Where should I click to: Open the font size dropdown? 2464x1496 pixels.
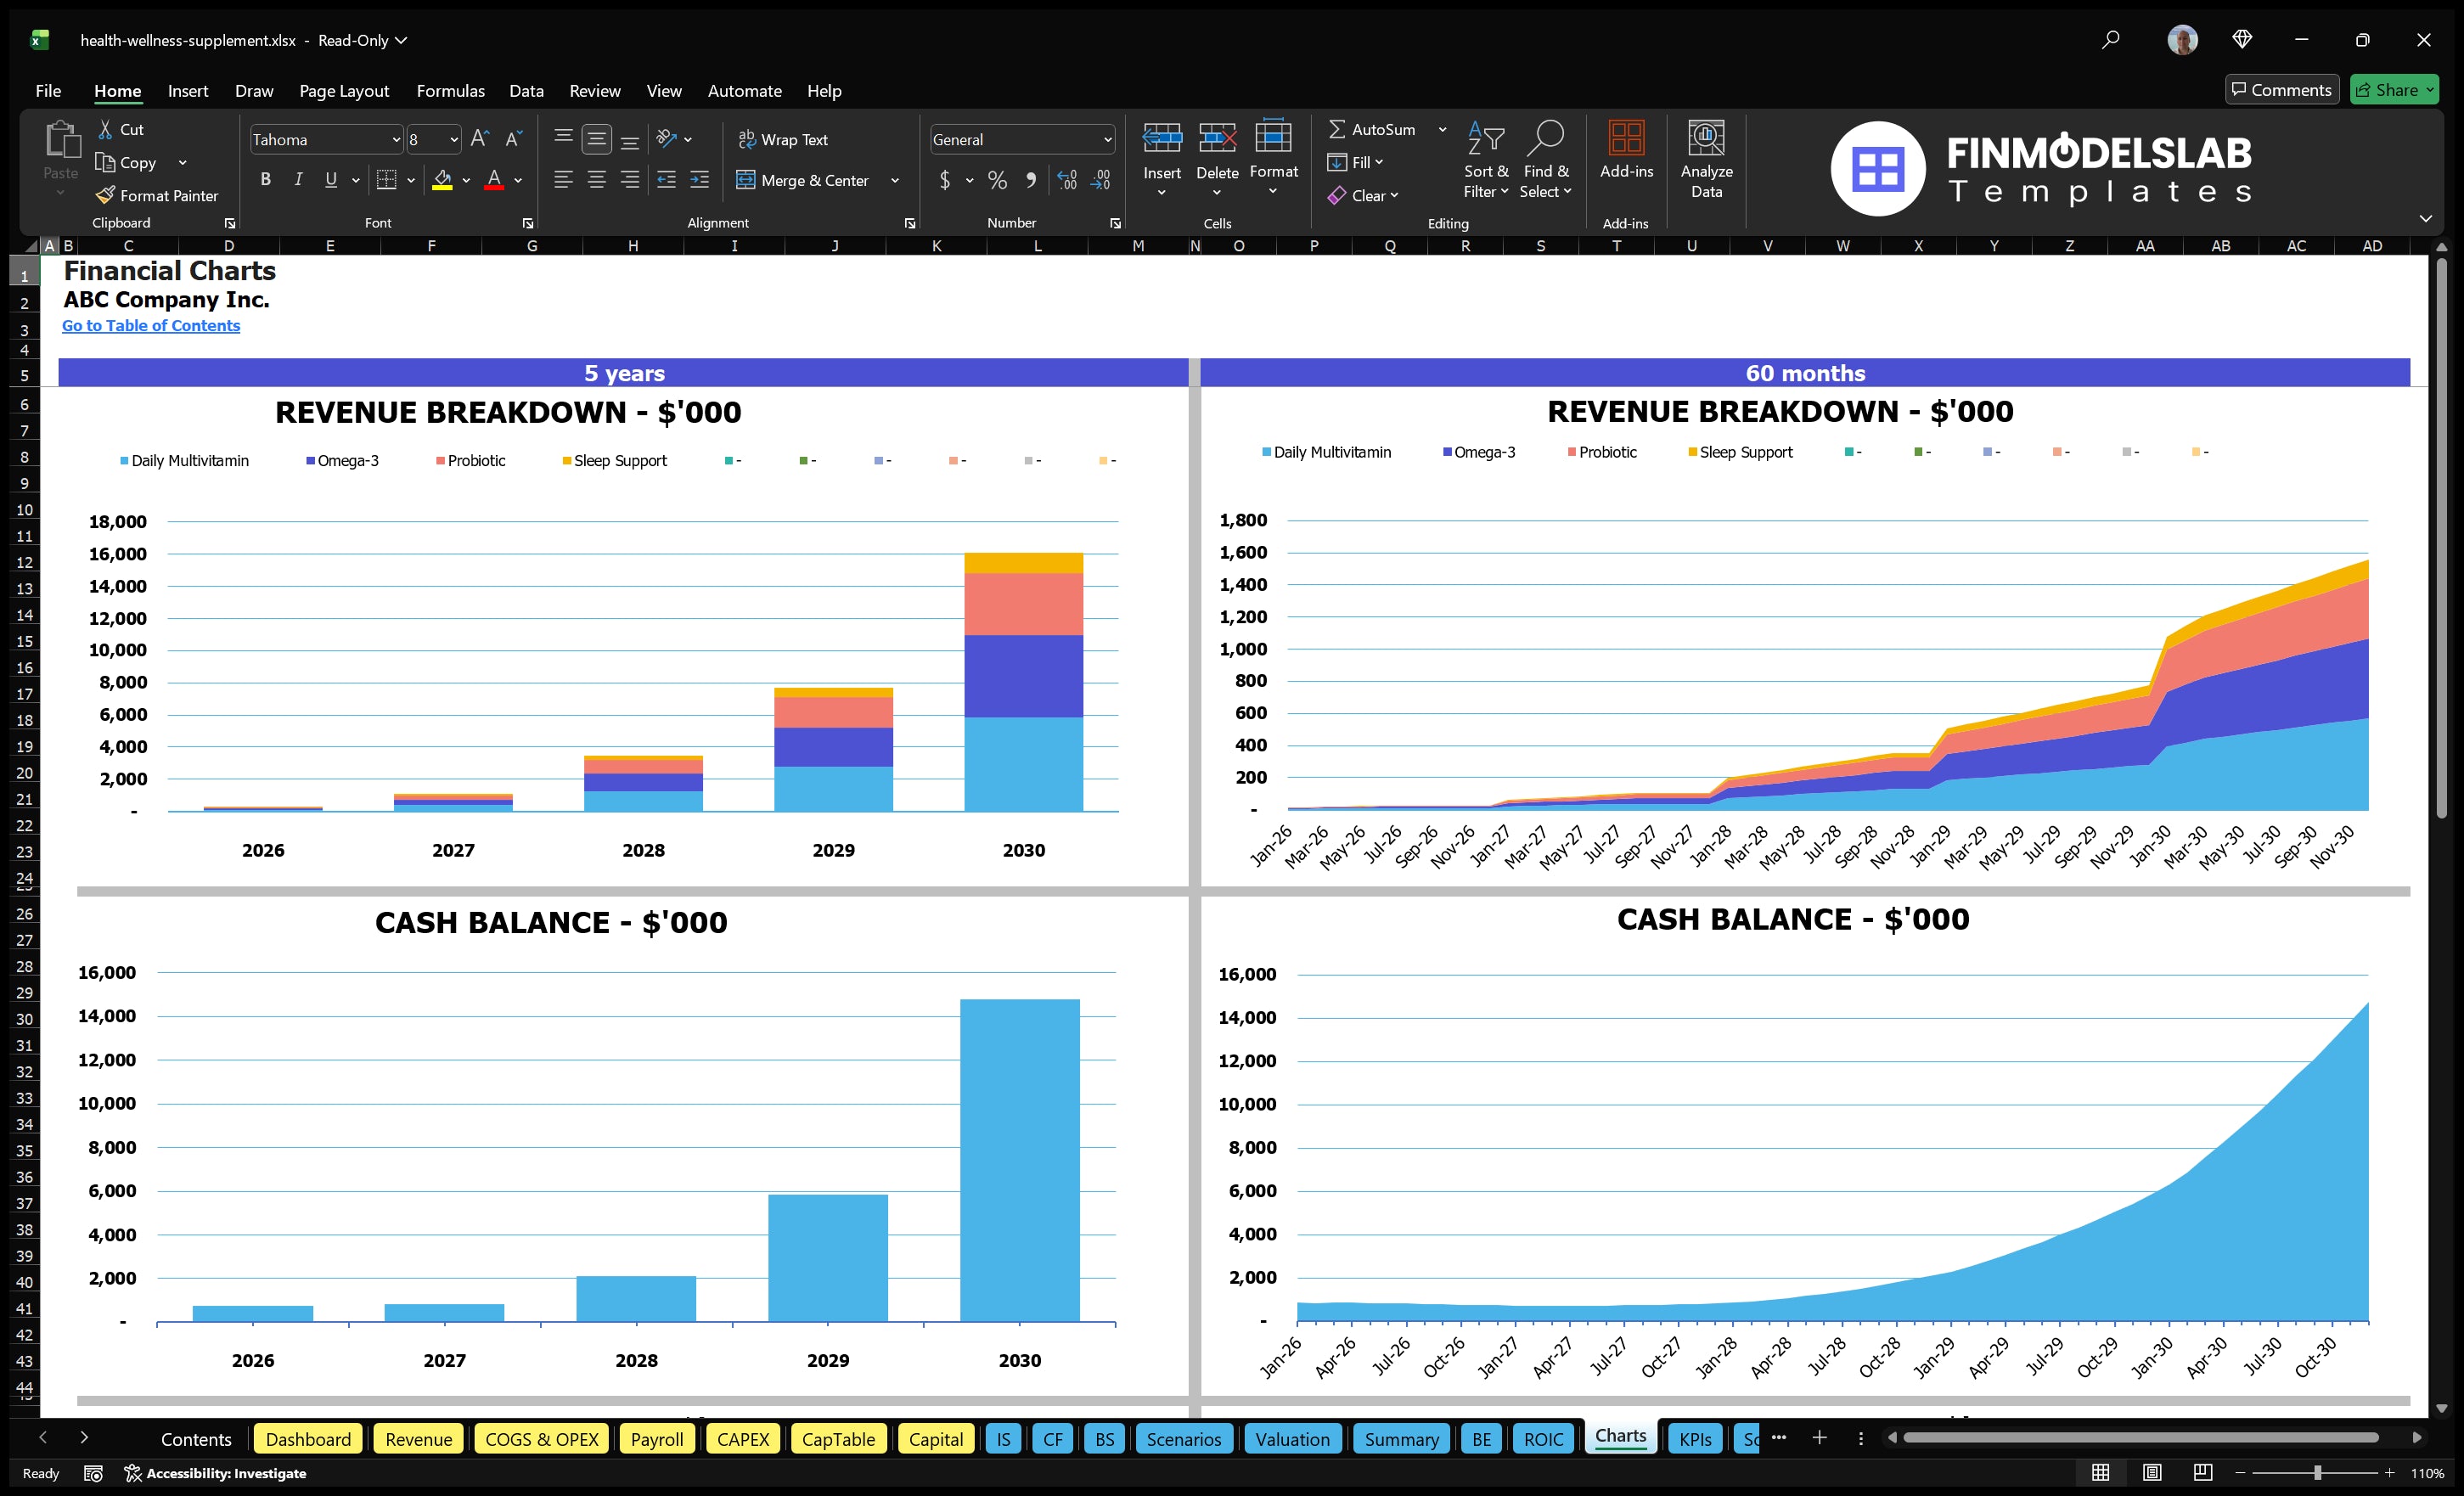[453, 139]
